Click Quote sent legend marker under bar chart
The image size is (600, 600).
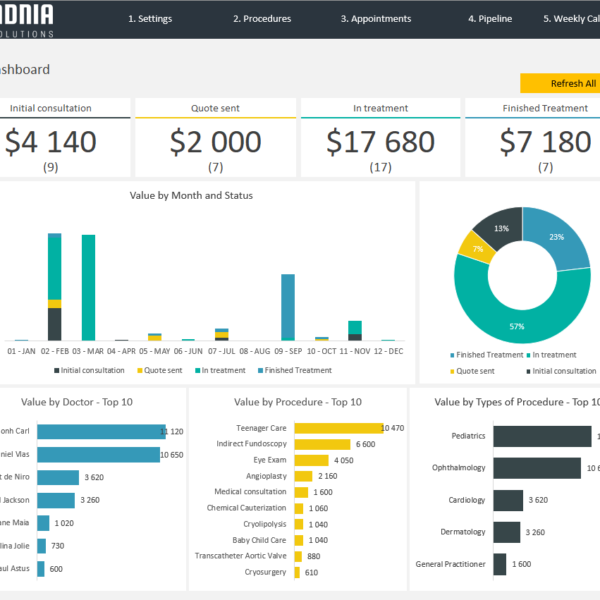[140, 370]
